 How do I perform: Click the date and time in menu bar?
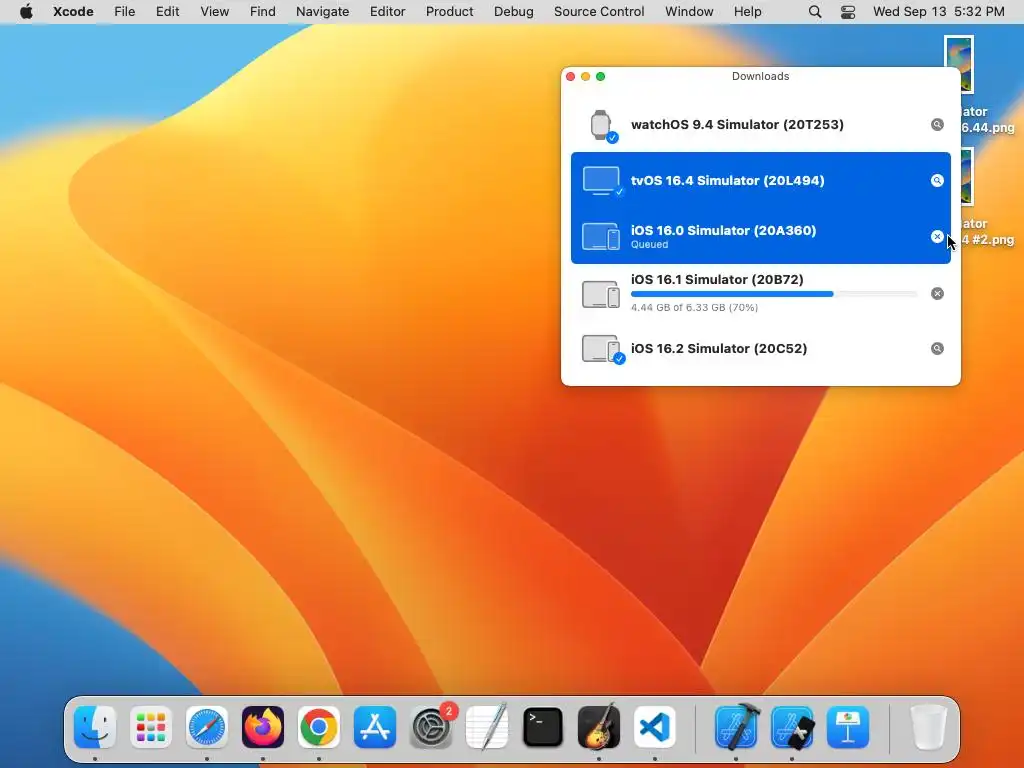tap(938, 12)
